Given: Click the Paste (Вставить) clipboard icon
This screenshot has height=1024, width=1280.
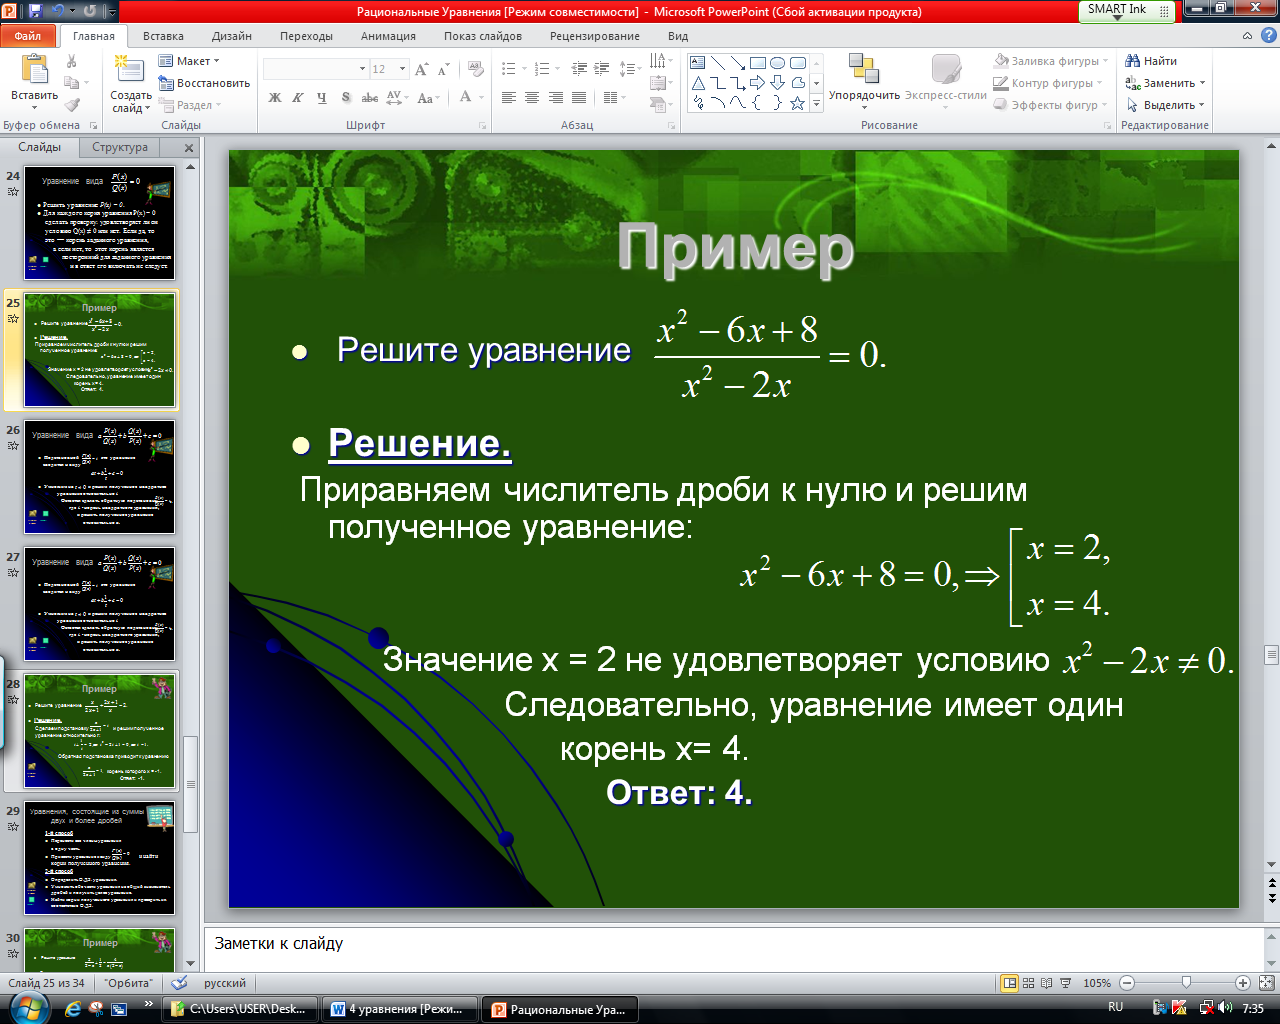Looking at the screenshot, I should (34, 70).
